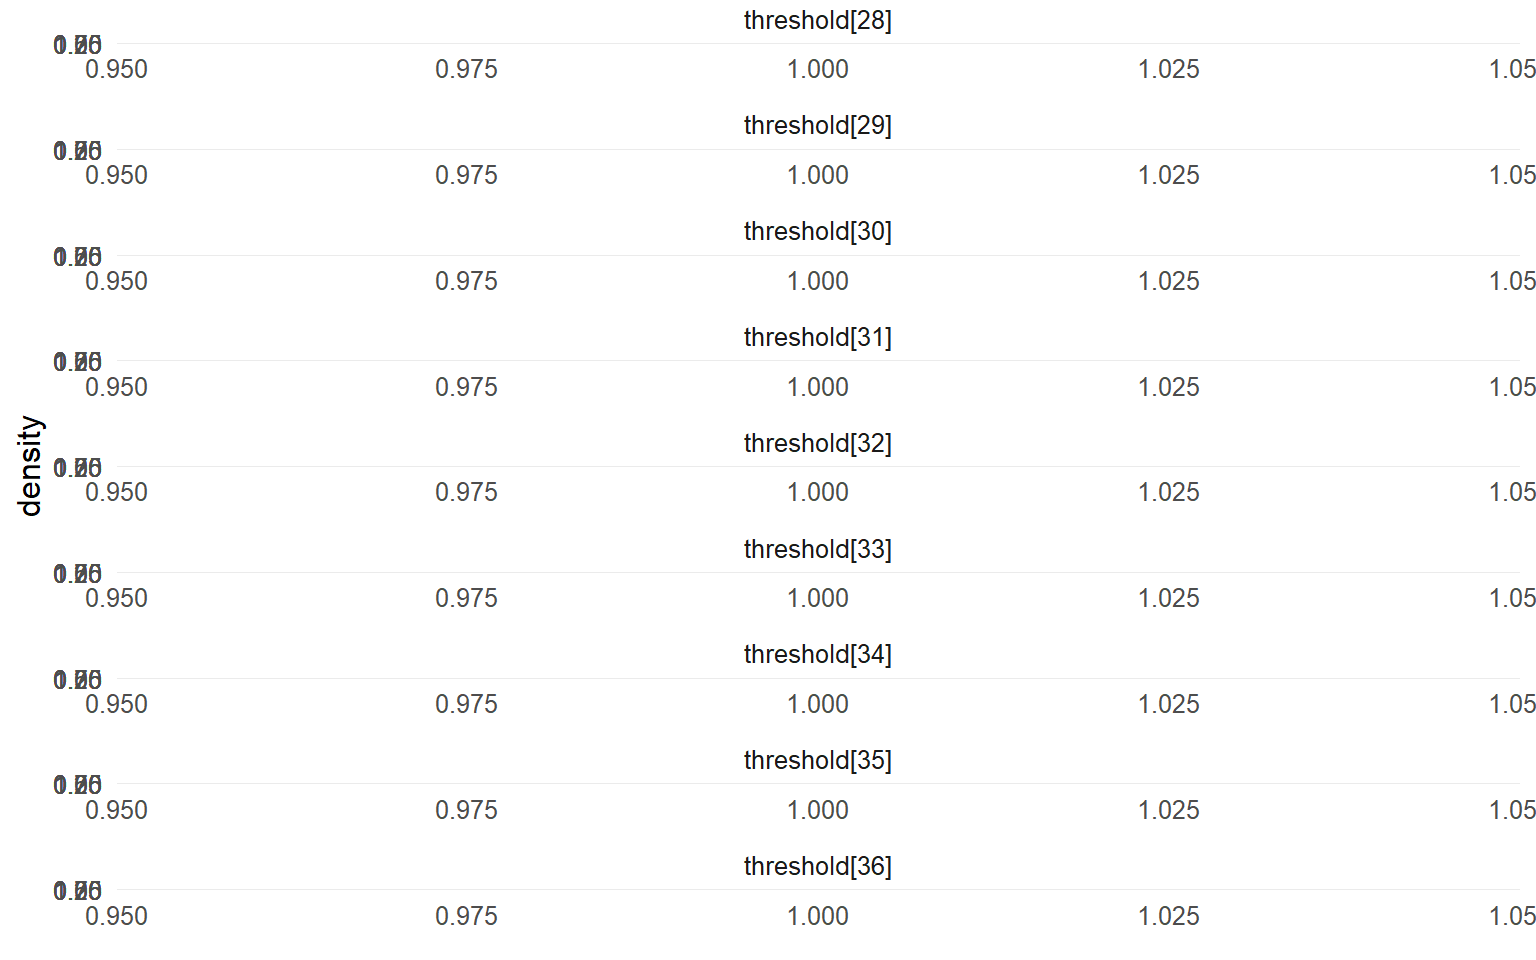
Task: Click the 1.025 tick under threshold[34]
Action: (x=1168, y=705)
